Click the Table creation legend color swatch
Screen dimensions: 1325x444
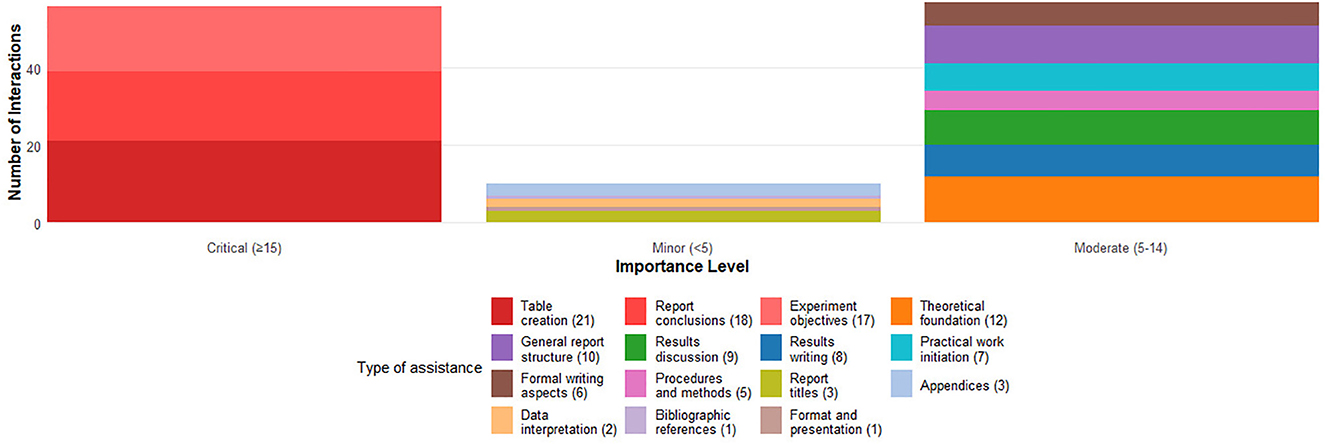503,312
